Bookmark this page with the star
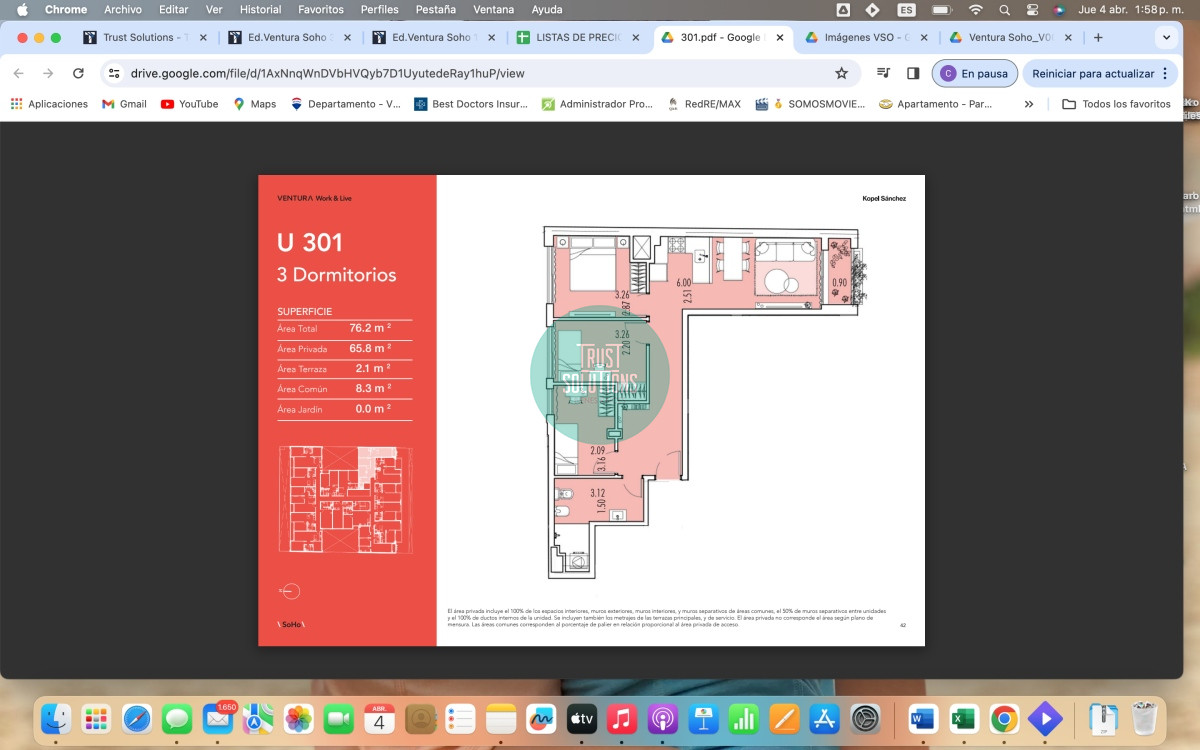 tap(841, 73)
